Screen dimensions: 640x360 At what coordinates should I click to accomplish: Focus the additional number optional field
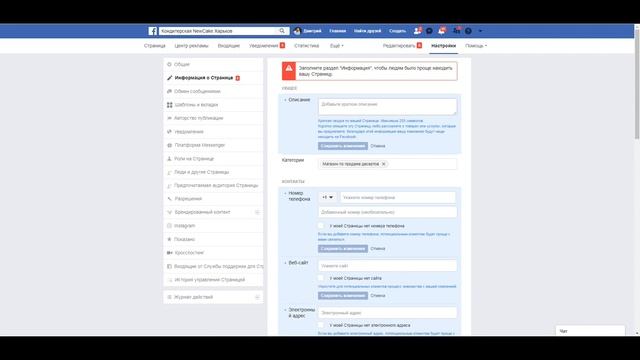pyautogui.click(x=387, y=212)
